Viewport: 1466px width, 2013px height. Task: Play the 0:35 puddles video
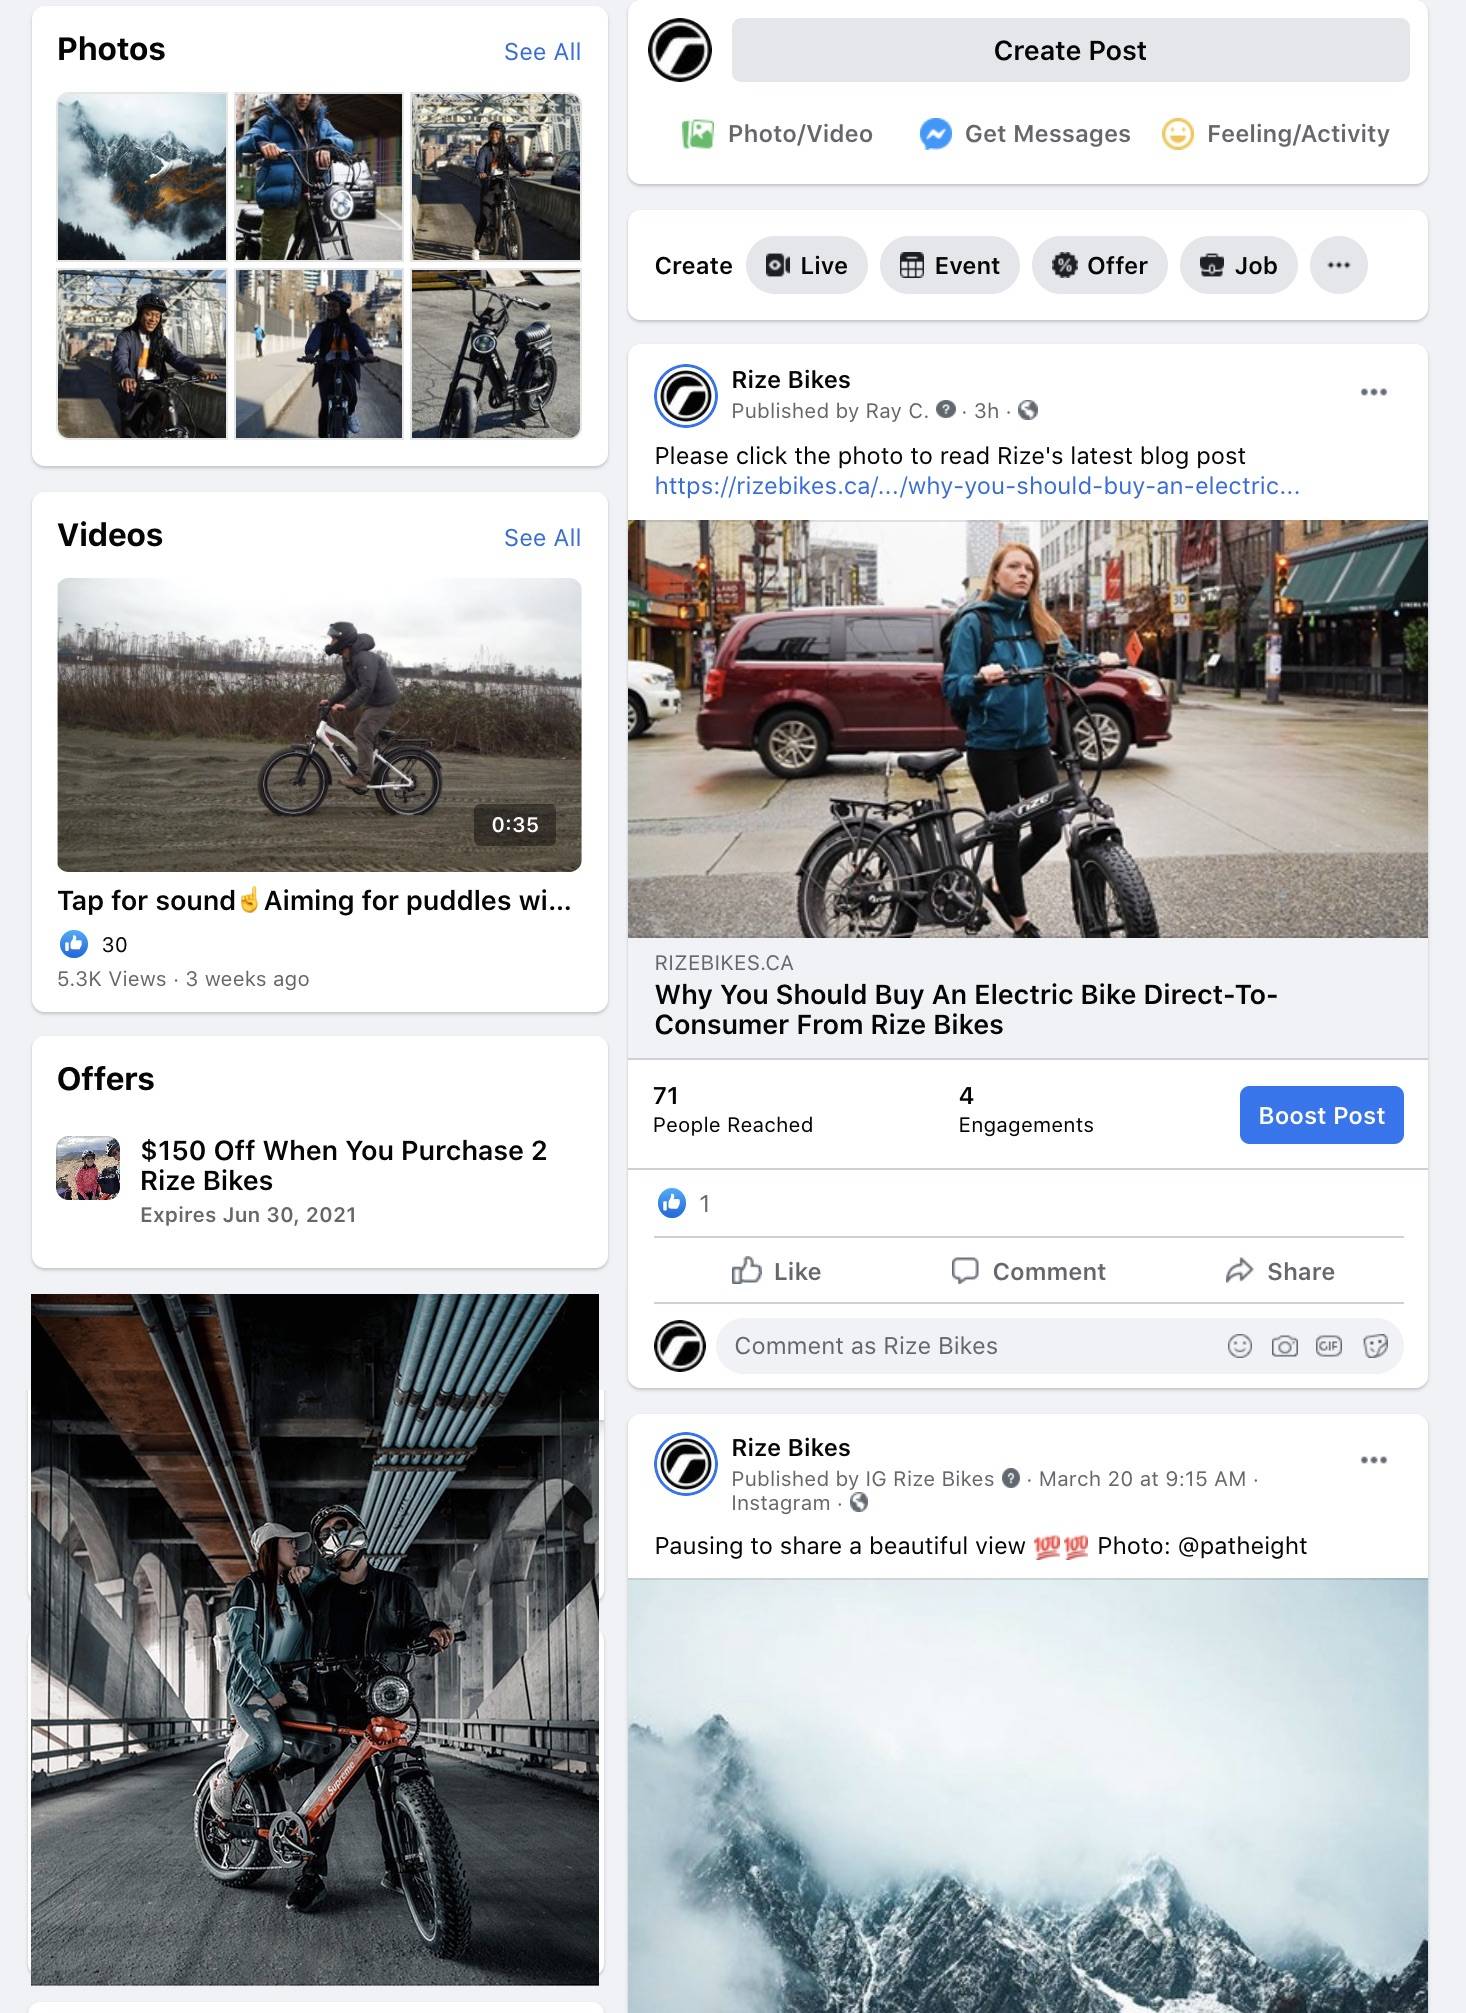pos(319,725)
